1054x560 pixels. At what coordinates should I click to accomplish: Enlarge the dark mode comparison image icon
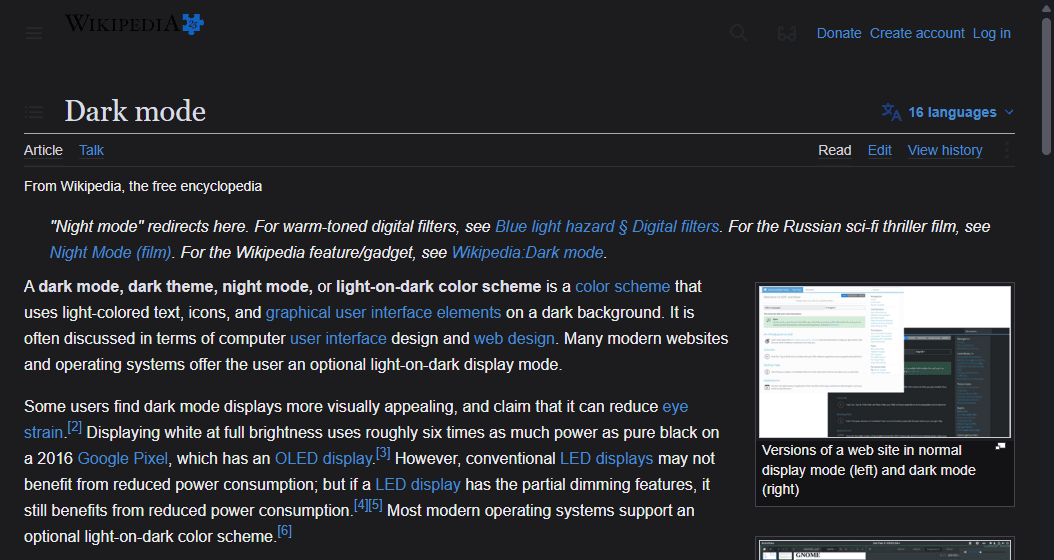click(x=1000, y=446)
